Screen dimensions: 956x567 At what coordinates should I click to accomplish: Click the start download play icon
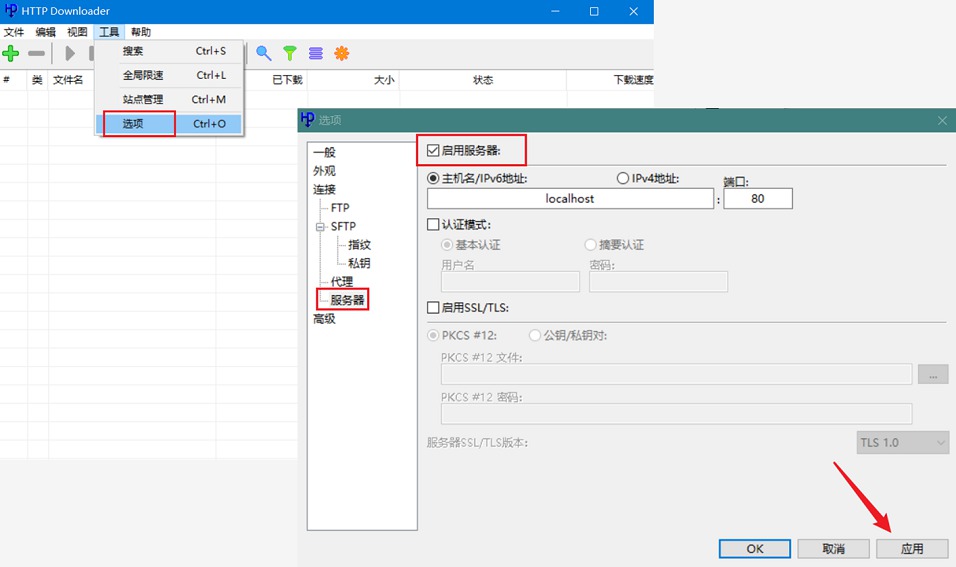click(x=70, y=54)
